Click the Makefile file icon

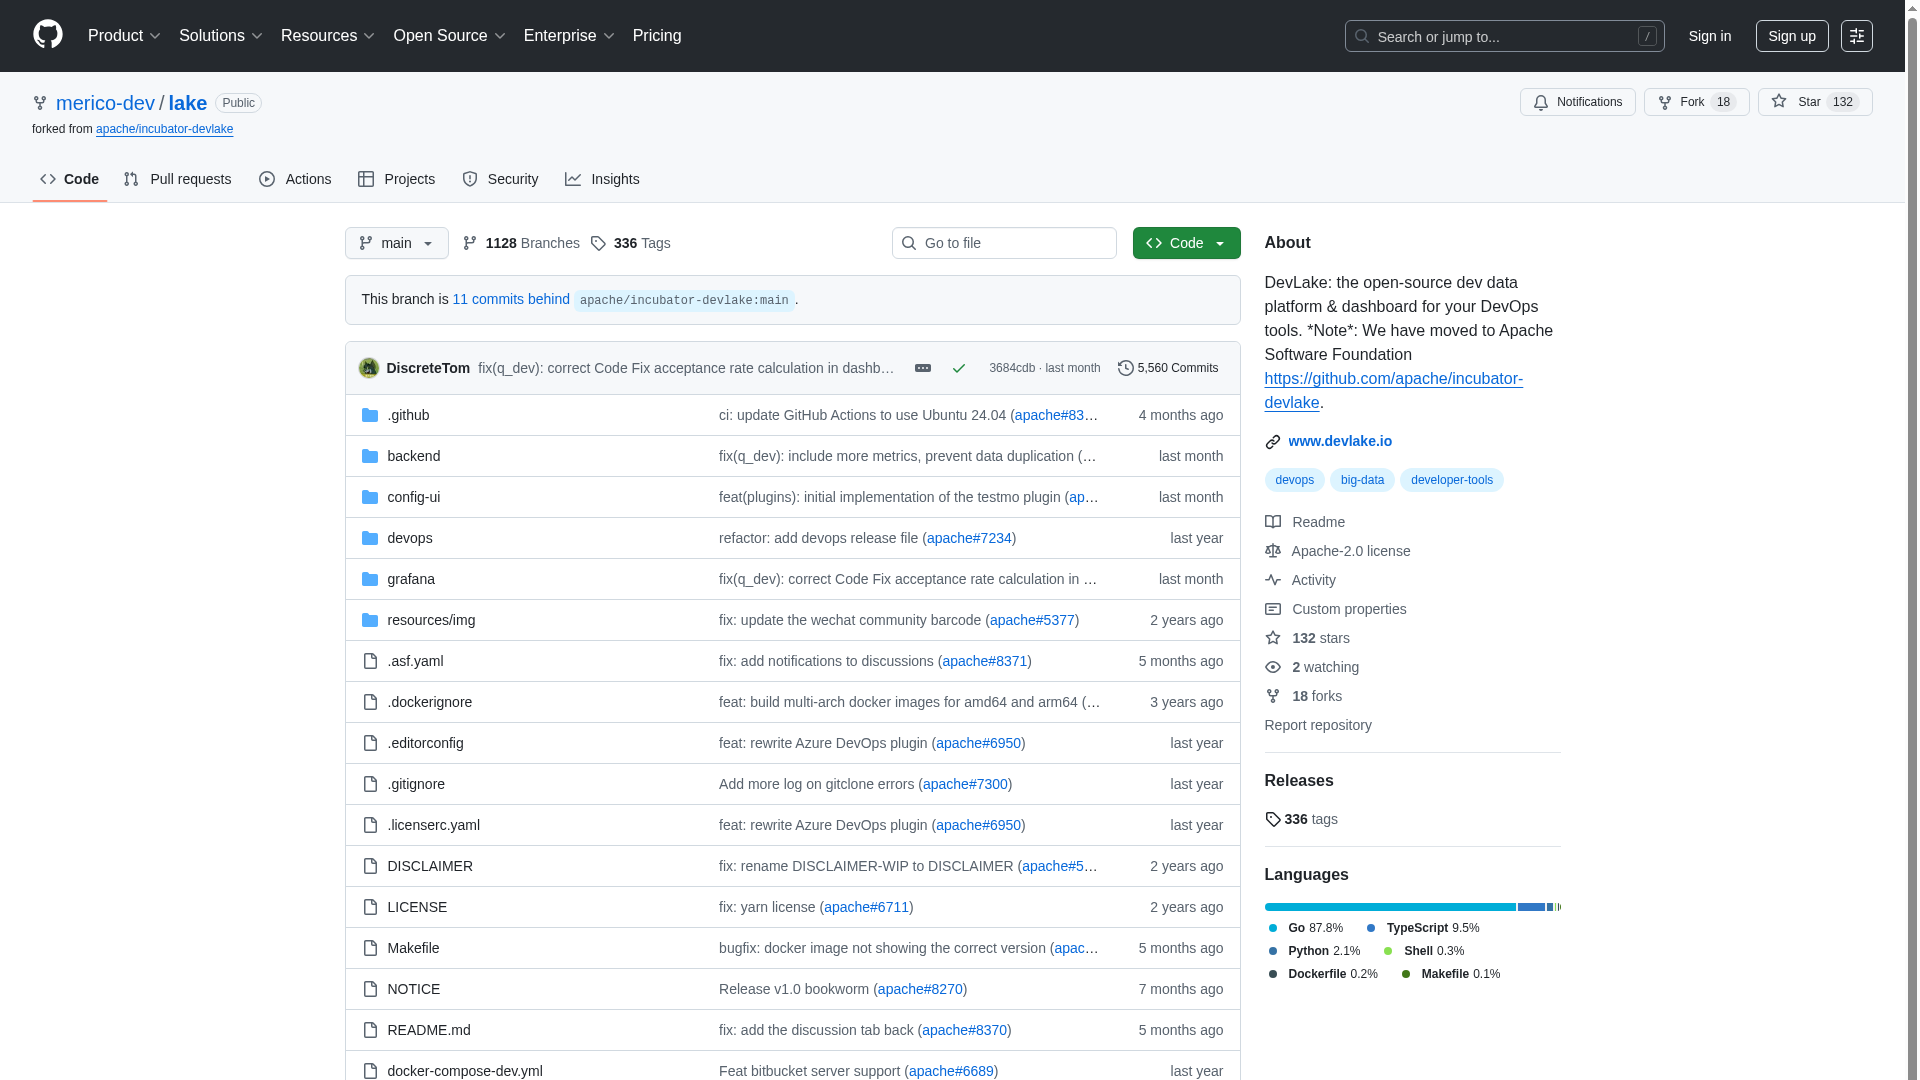pyautogui.click(x=370, y=948)
